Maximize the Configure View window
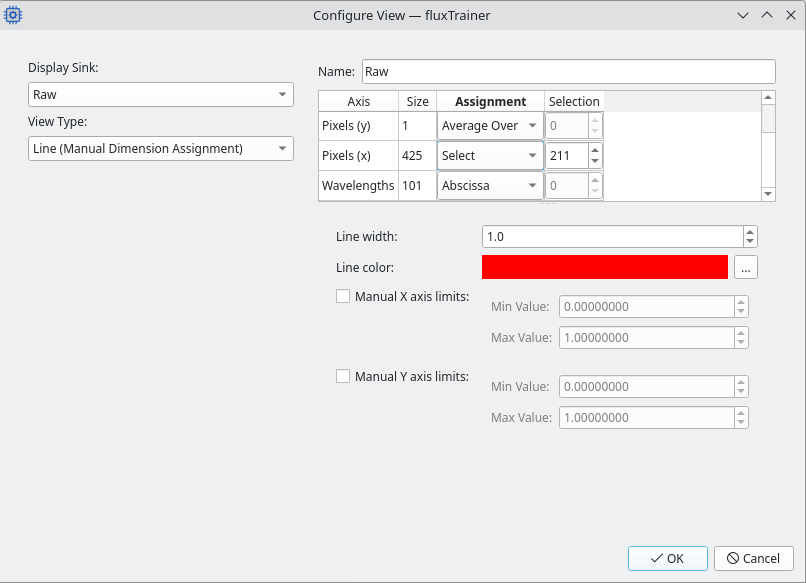Screen dimensions: 806x583 coord(767,15)
